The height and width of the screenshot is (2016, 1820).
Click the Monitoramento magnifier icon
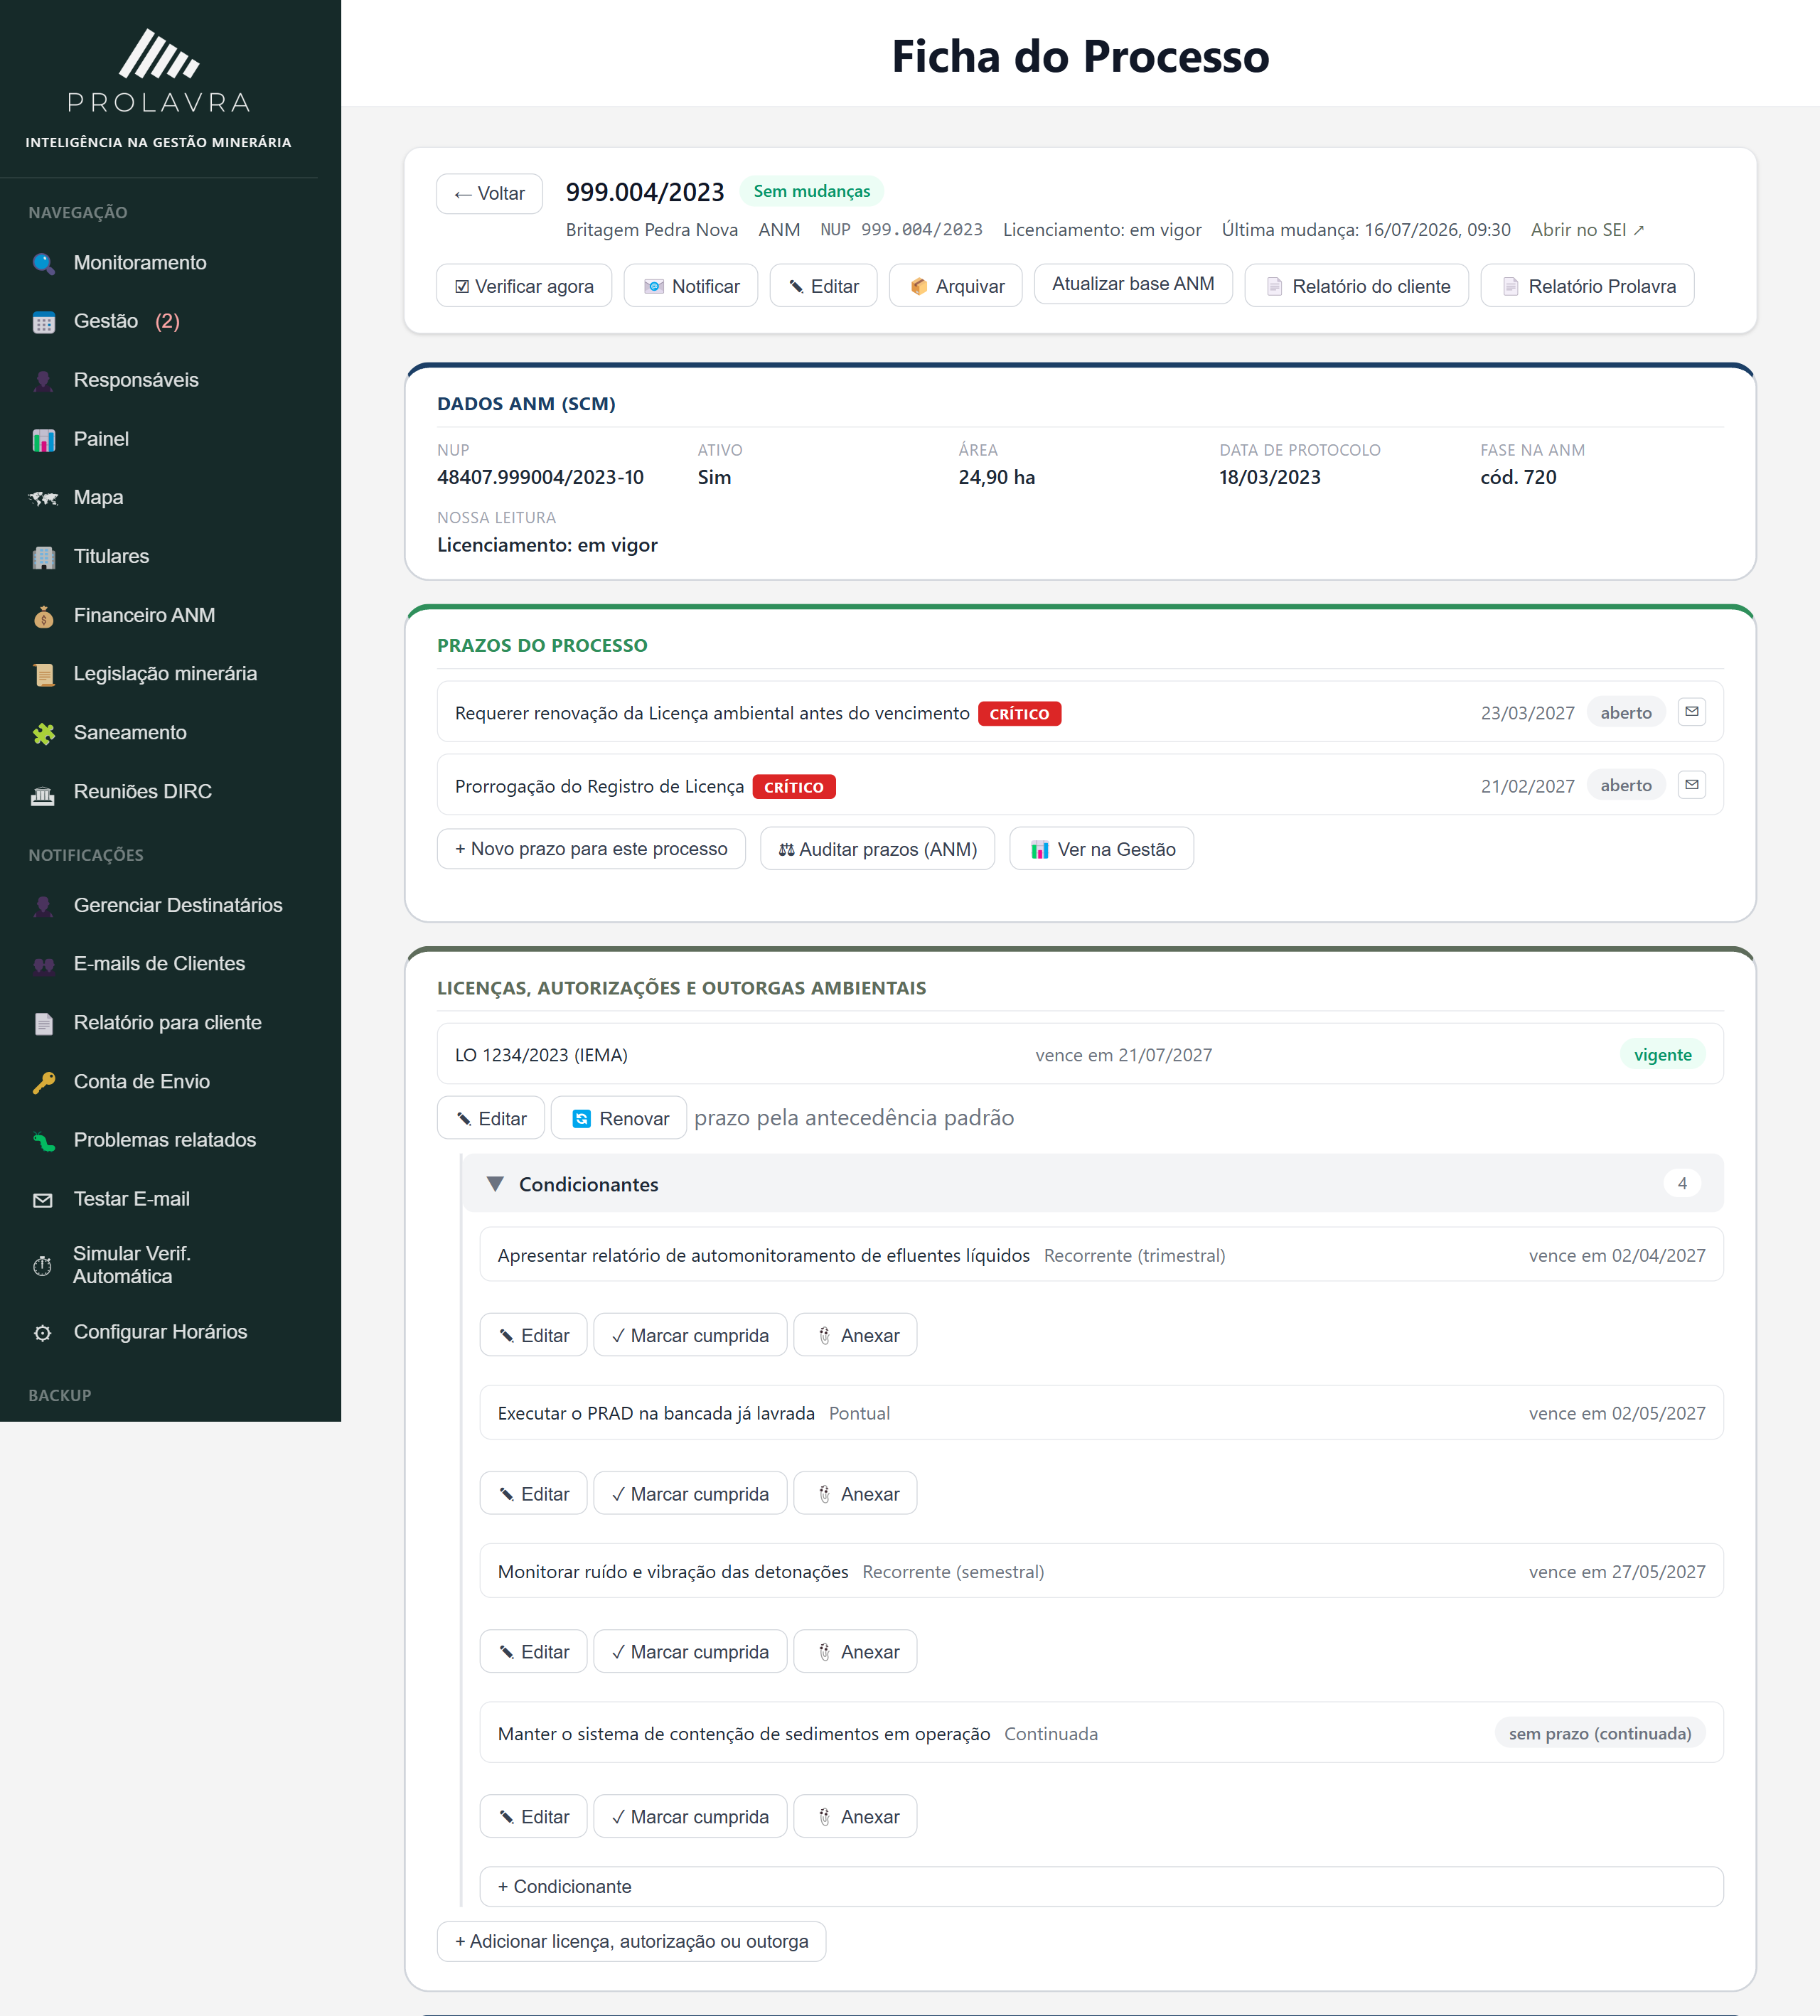43,263
